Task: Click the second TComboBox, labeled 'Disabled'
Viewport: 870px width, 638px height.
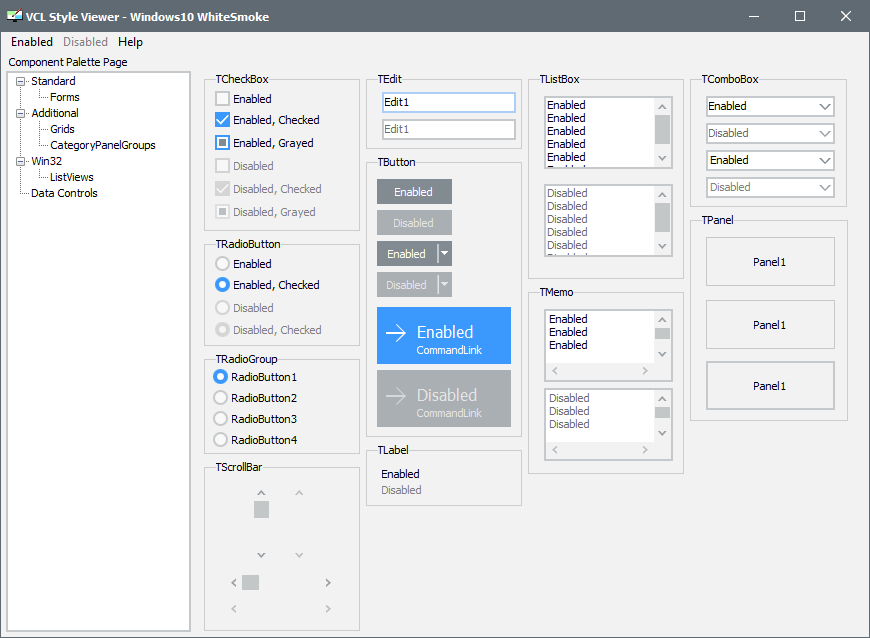Action: 770,133
